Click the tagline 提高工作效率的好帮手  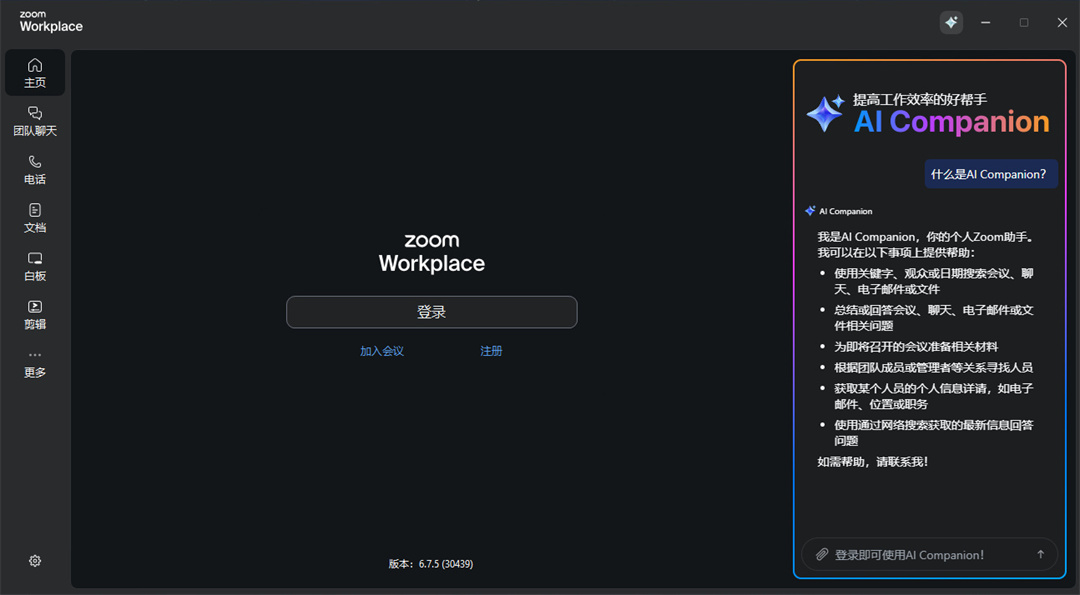click(x=920, y=100)
